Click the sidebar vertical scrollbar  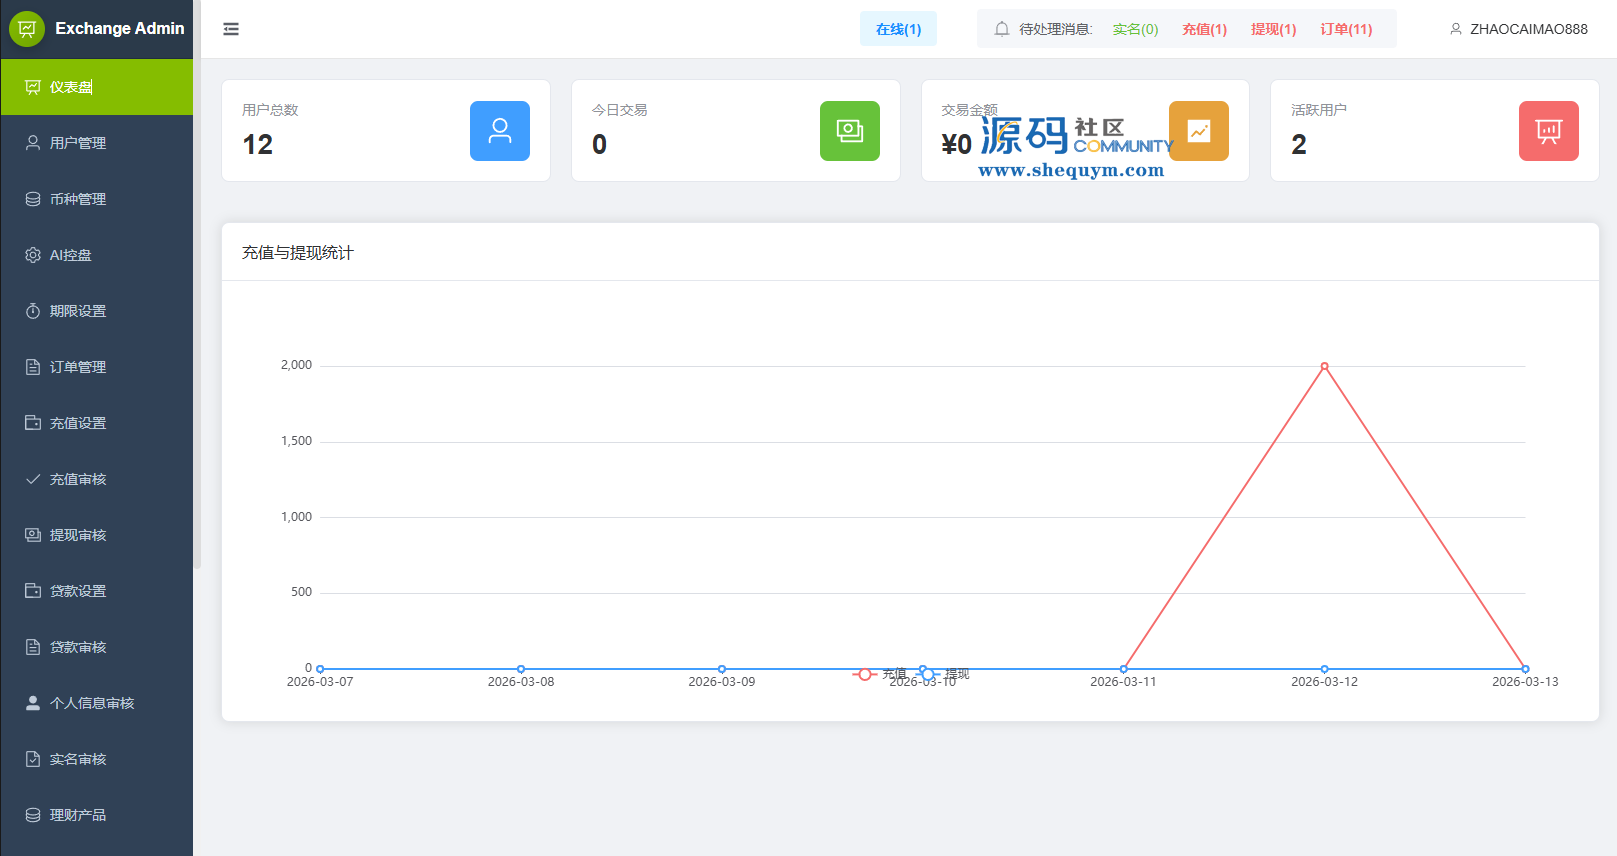pyautogui.click(x=197, y=300)
